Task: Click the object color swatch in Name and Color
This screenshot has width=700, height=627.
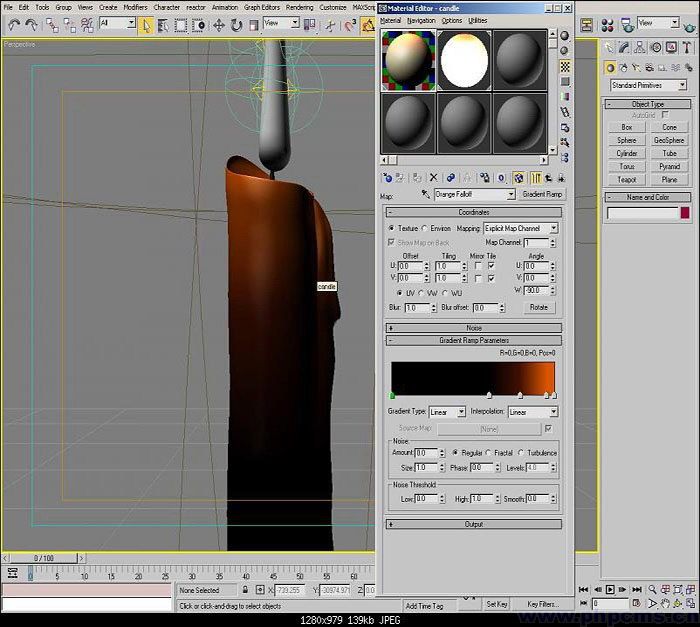Action: (x=685, y=213)
